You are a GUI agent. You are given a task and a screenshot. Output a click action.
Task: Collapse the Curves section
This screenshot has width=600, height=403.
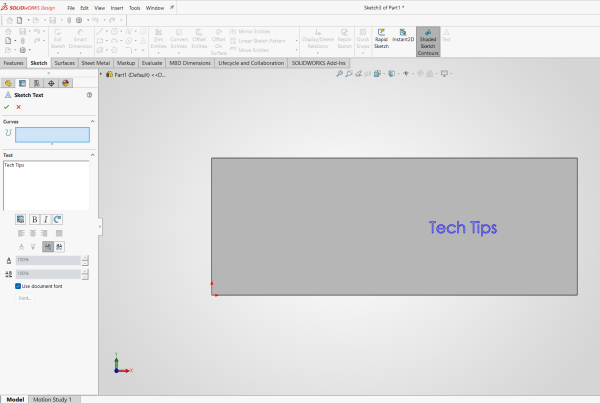pos(92,121)
